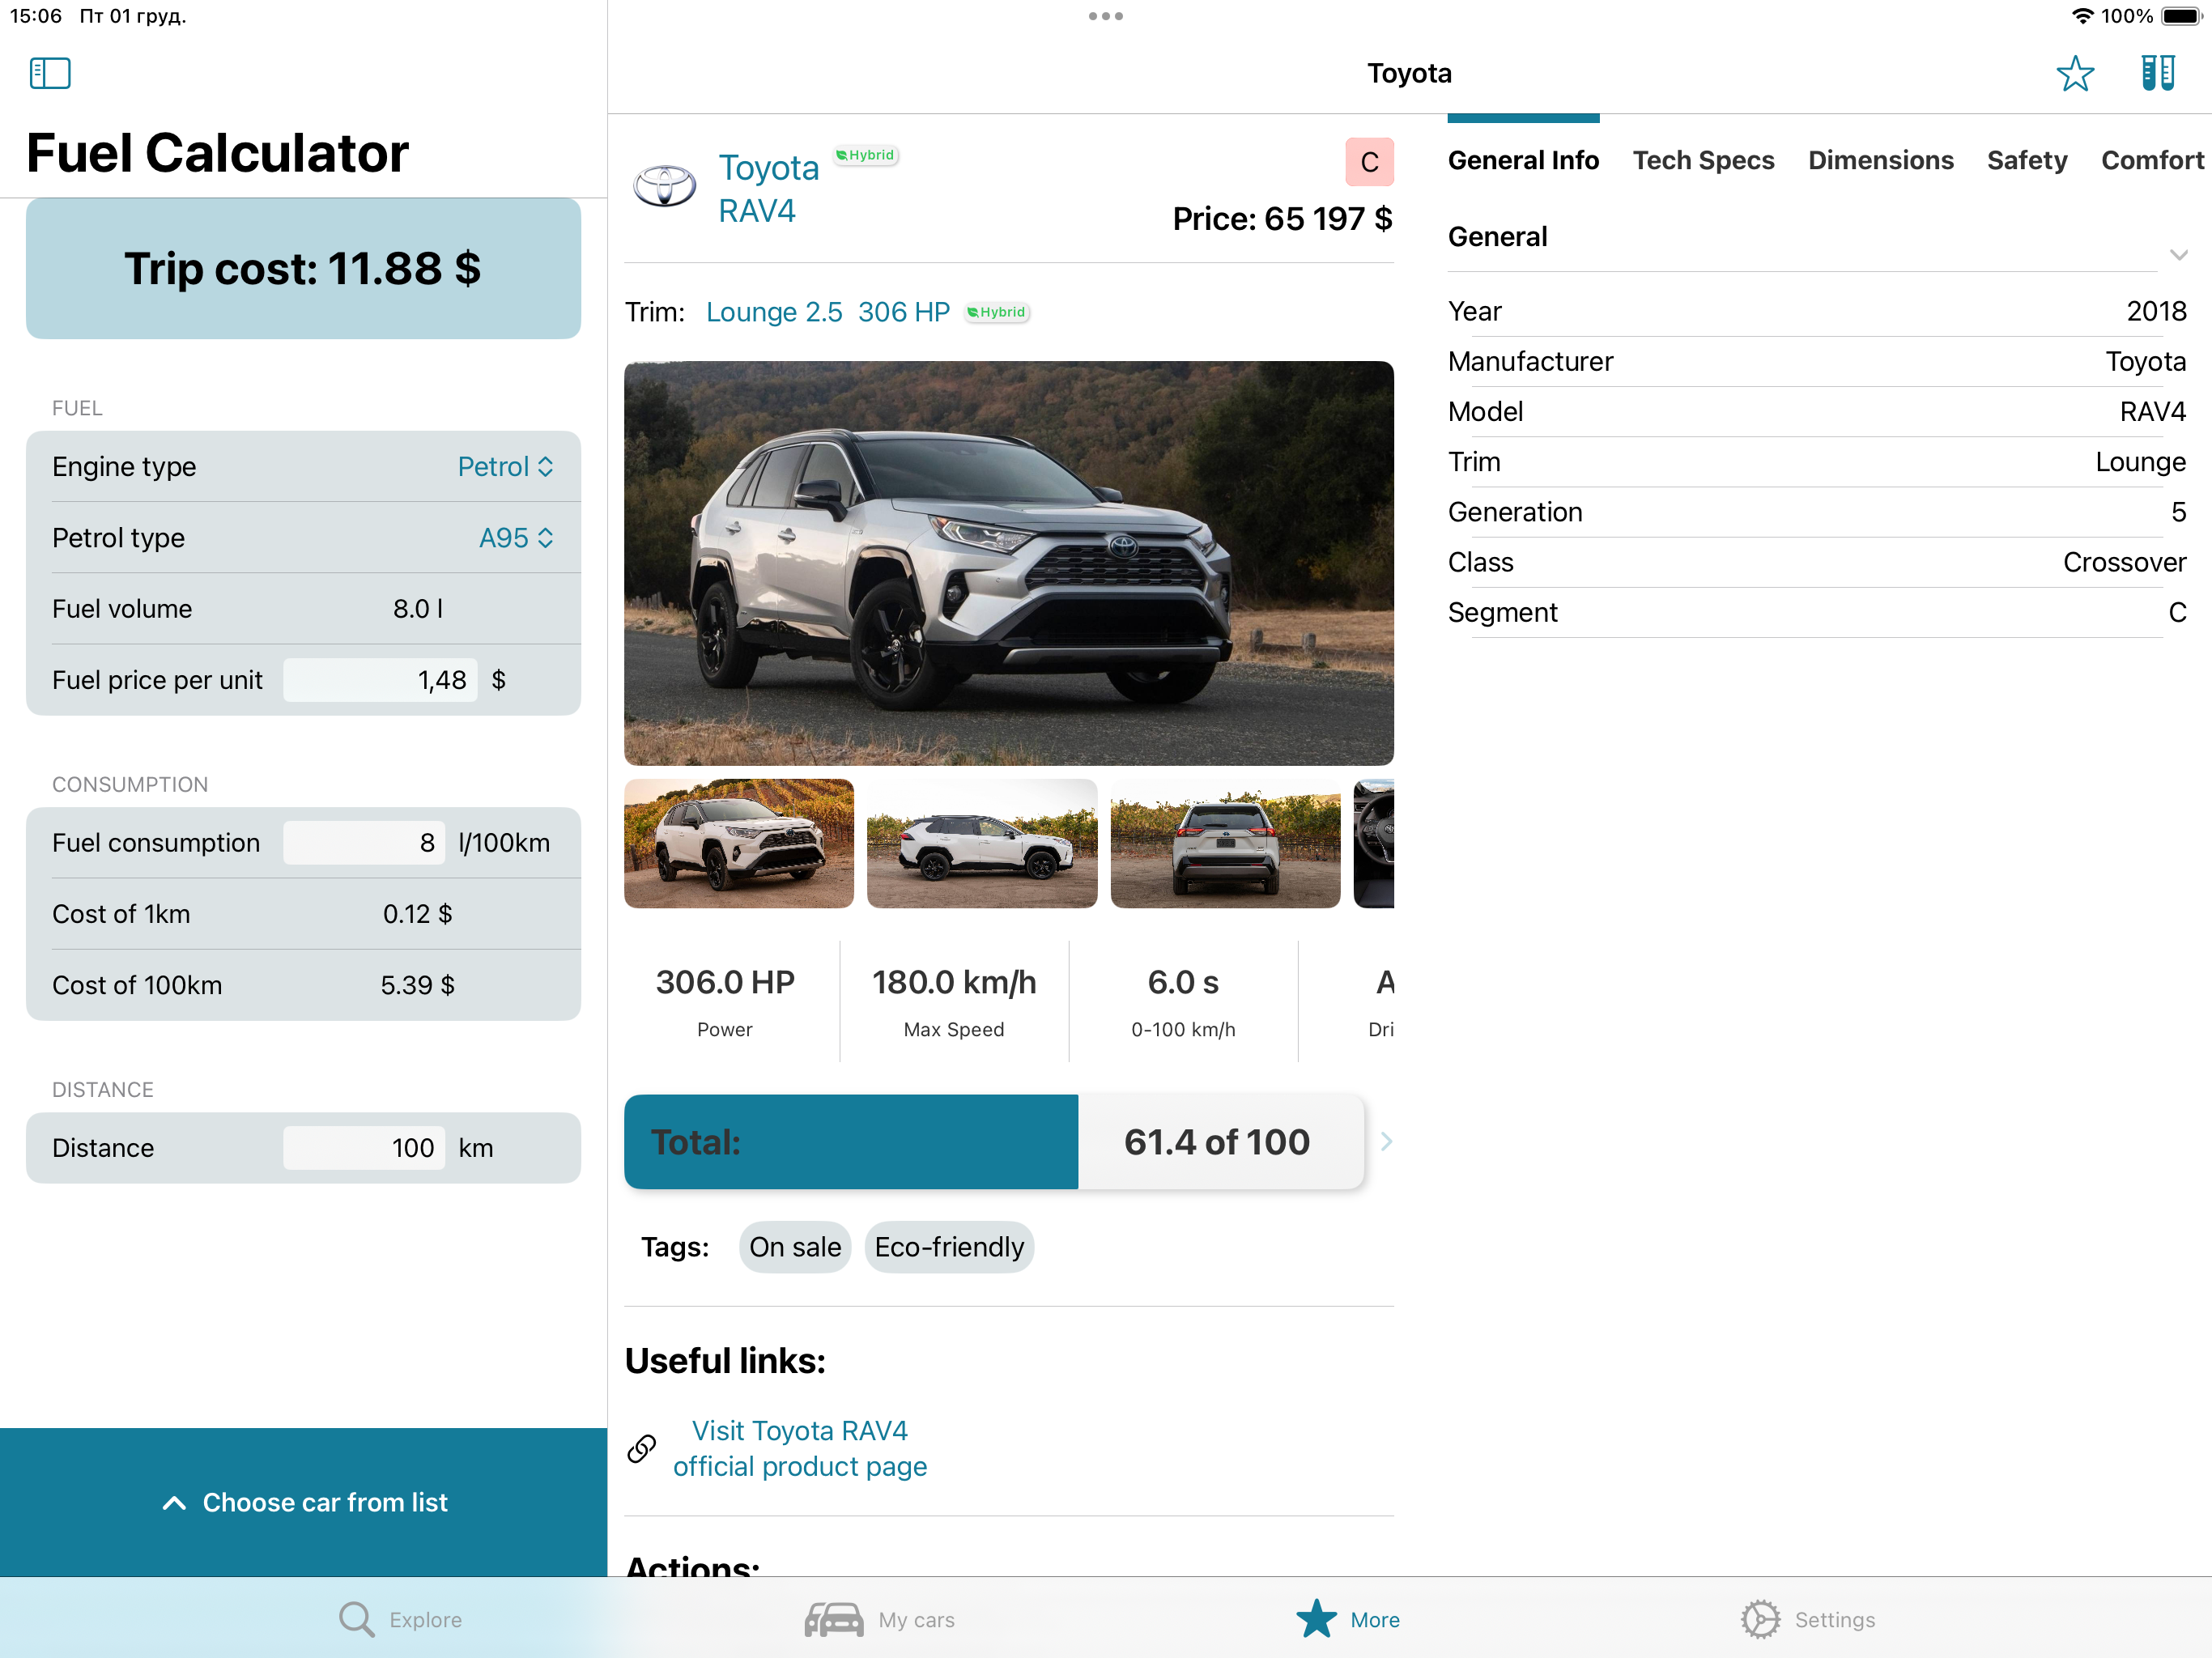Tap the 6.0 s 0-100 km/h stat
This screenshot has width=2212, height=1658.
pyautogui.click(x=1183, y=1001)
